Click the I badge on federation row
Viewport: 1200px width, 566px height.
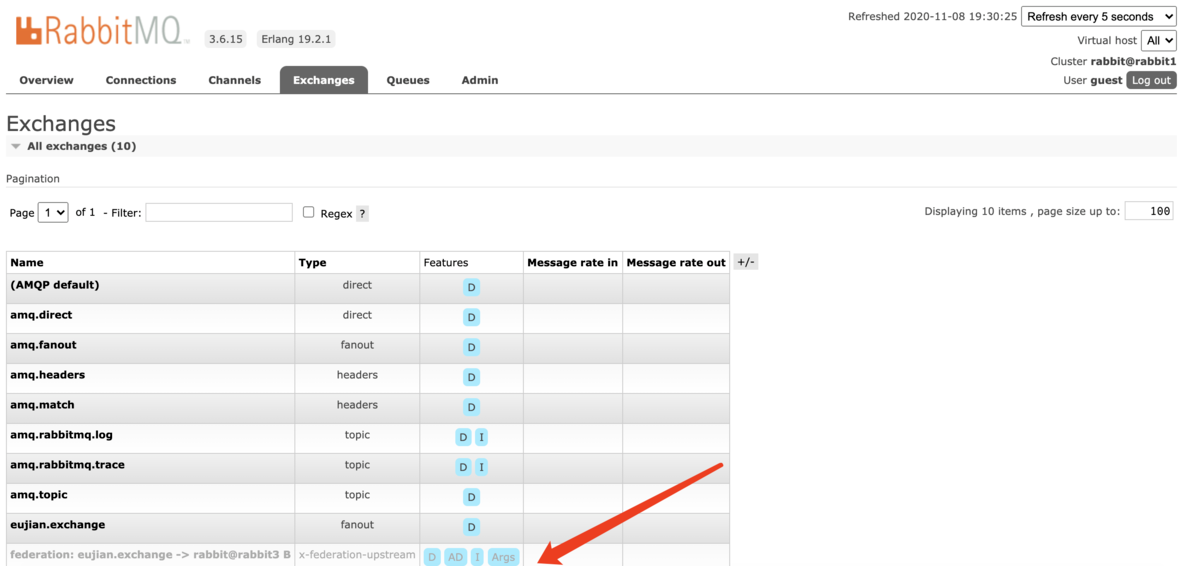pyautogui.click(x=477, y=557)
